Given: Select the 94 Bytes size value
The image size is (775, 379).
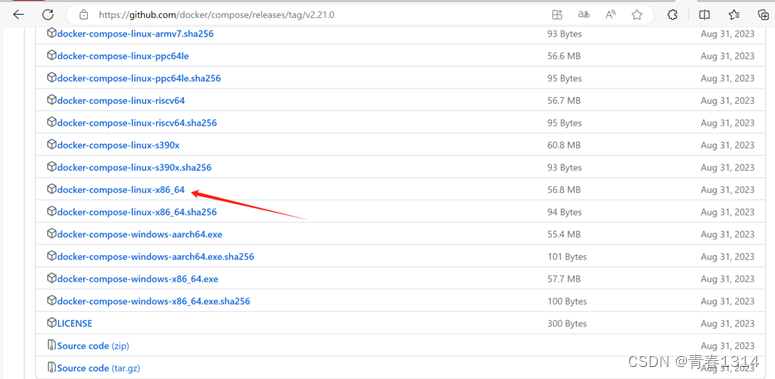Looking at the screenshot, I should click(564, 212).
